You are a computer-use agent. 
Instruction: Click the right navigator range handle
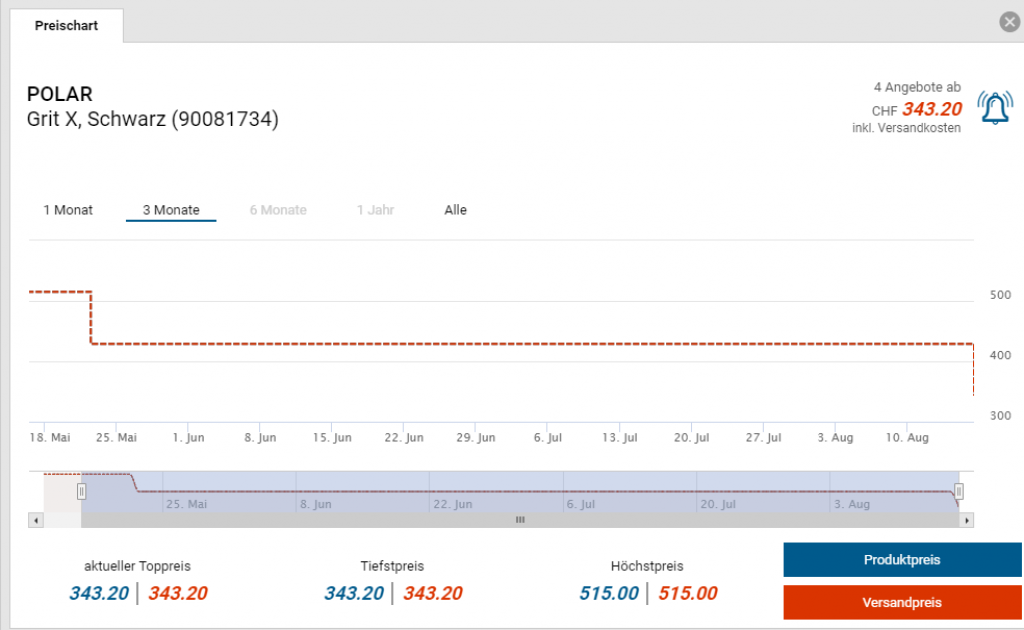(958, 491)
